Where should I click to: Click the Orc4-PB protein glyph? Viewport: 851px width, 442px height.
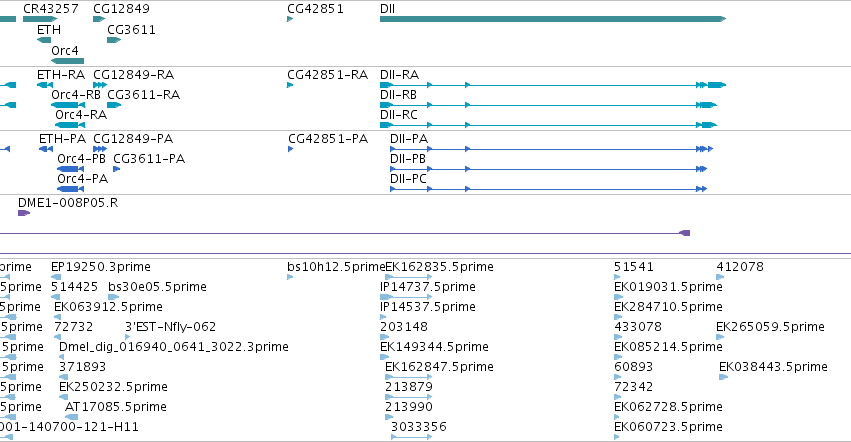[x=71, y=169]
